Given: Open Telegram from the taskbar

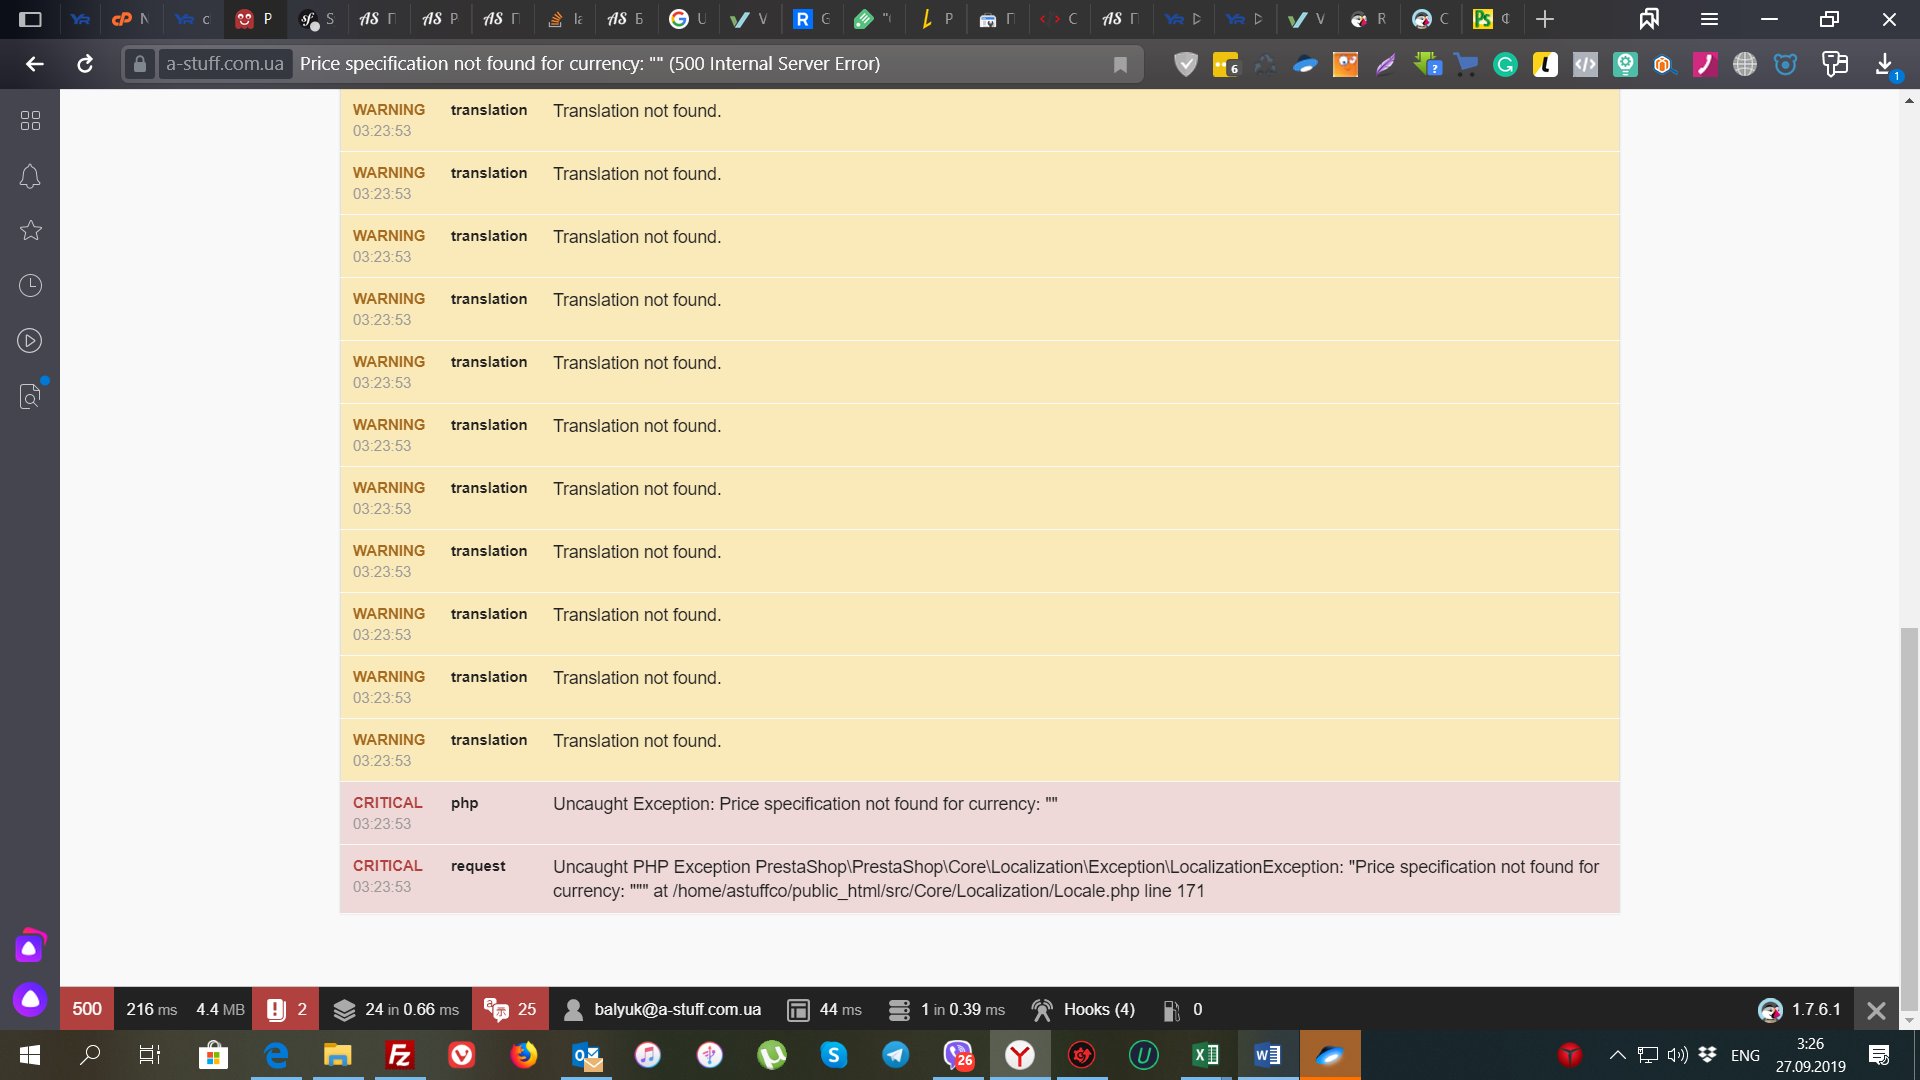Looking at the screenshot, I should click(x=896, y=1055).
